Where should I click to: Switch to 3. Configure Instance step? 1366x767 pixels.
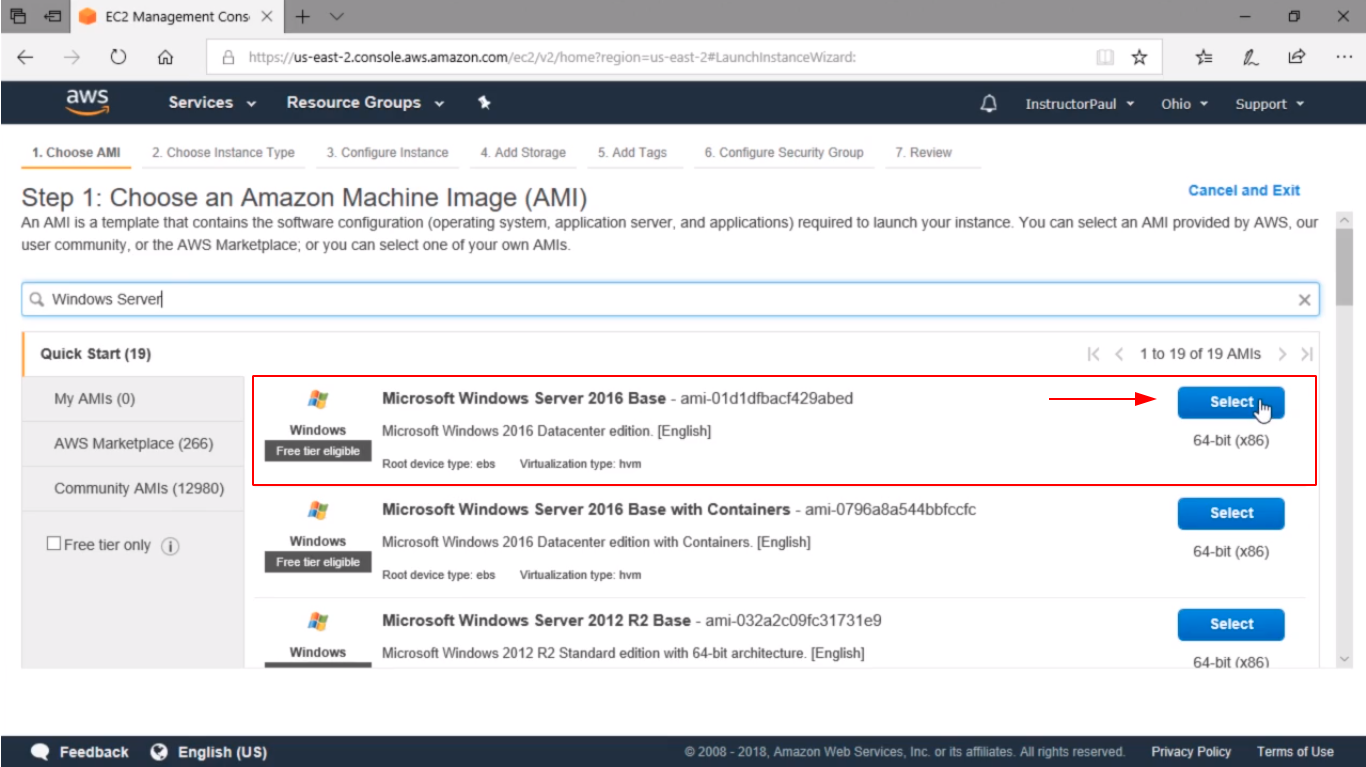click(387, 153)
